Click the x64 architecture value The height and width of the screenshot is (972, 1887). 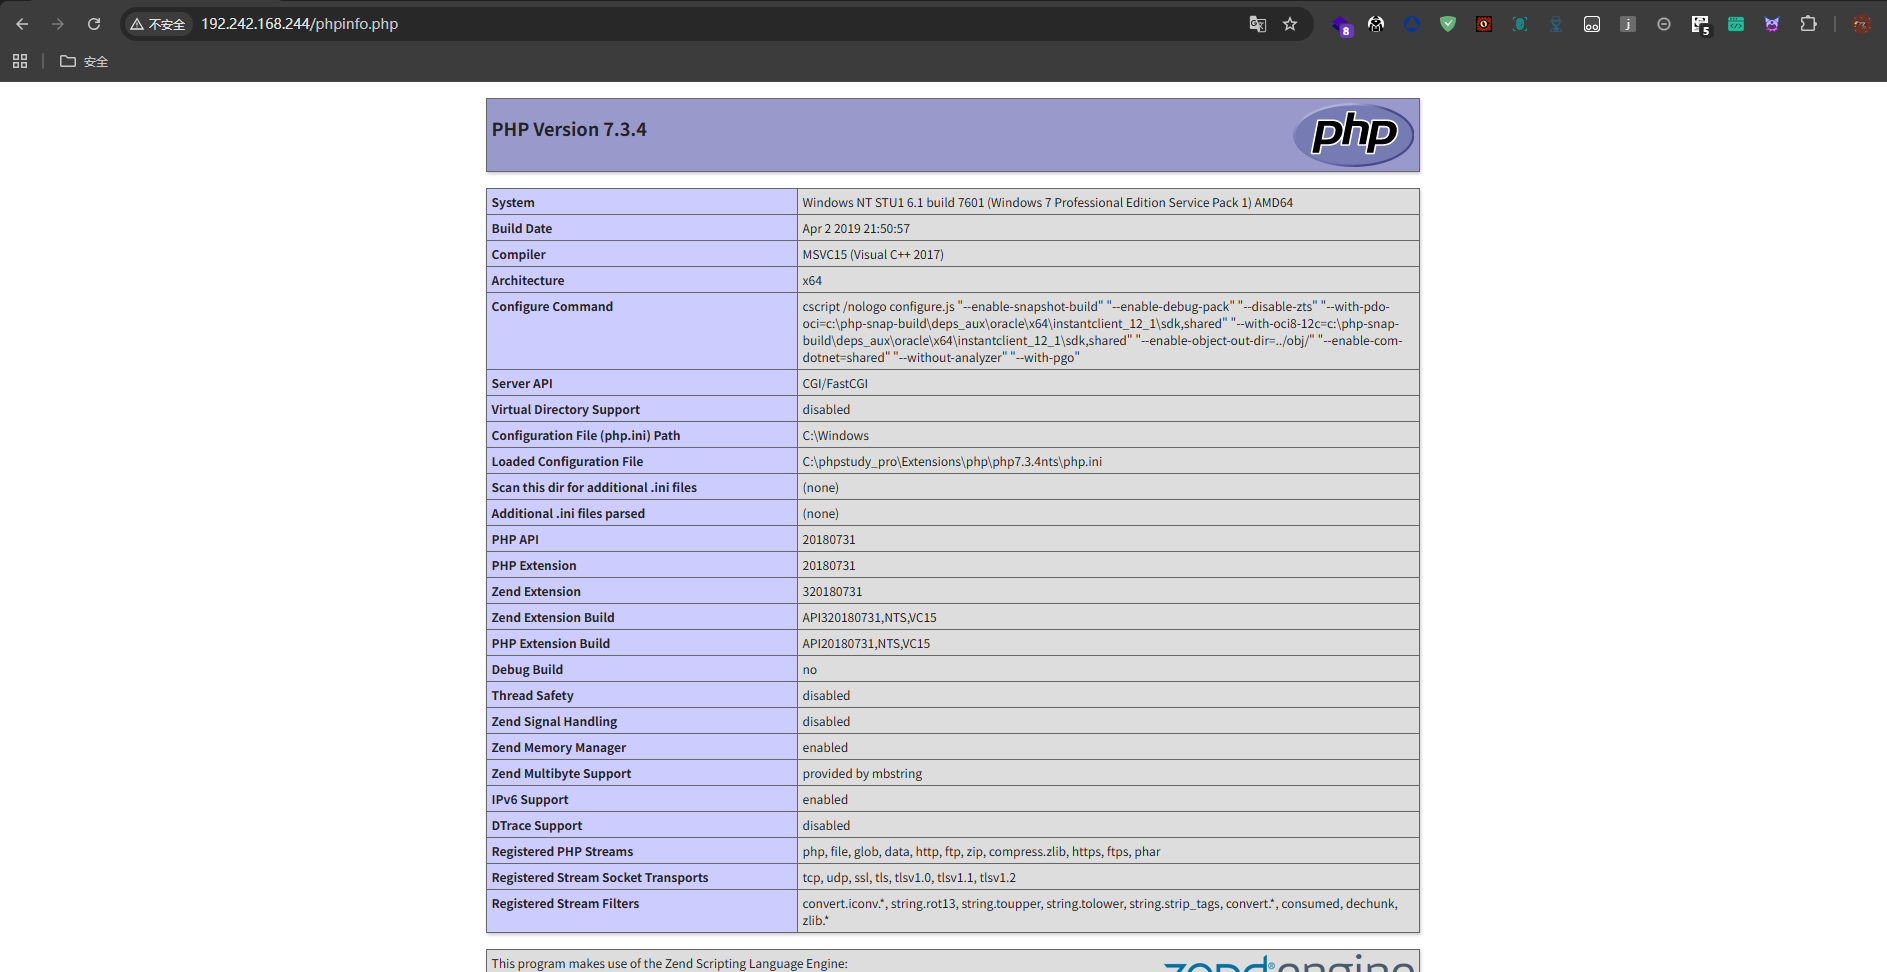(812, 280)
